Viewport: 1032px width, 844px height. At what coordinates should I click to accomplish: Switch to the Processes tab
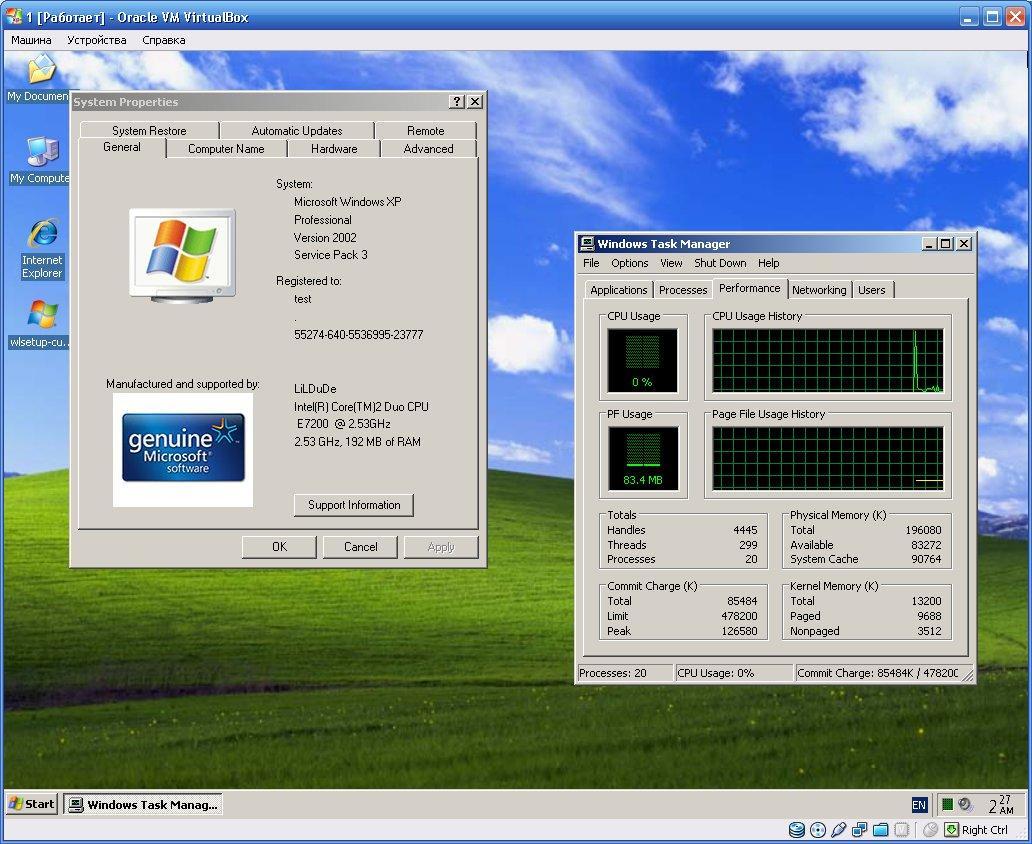[x=683, y=290]
